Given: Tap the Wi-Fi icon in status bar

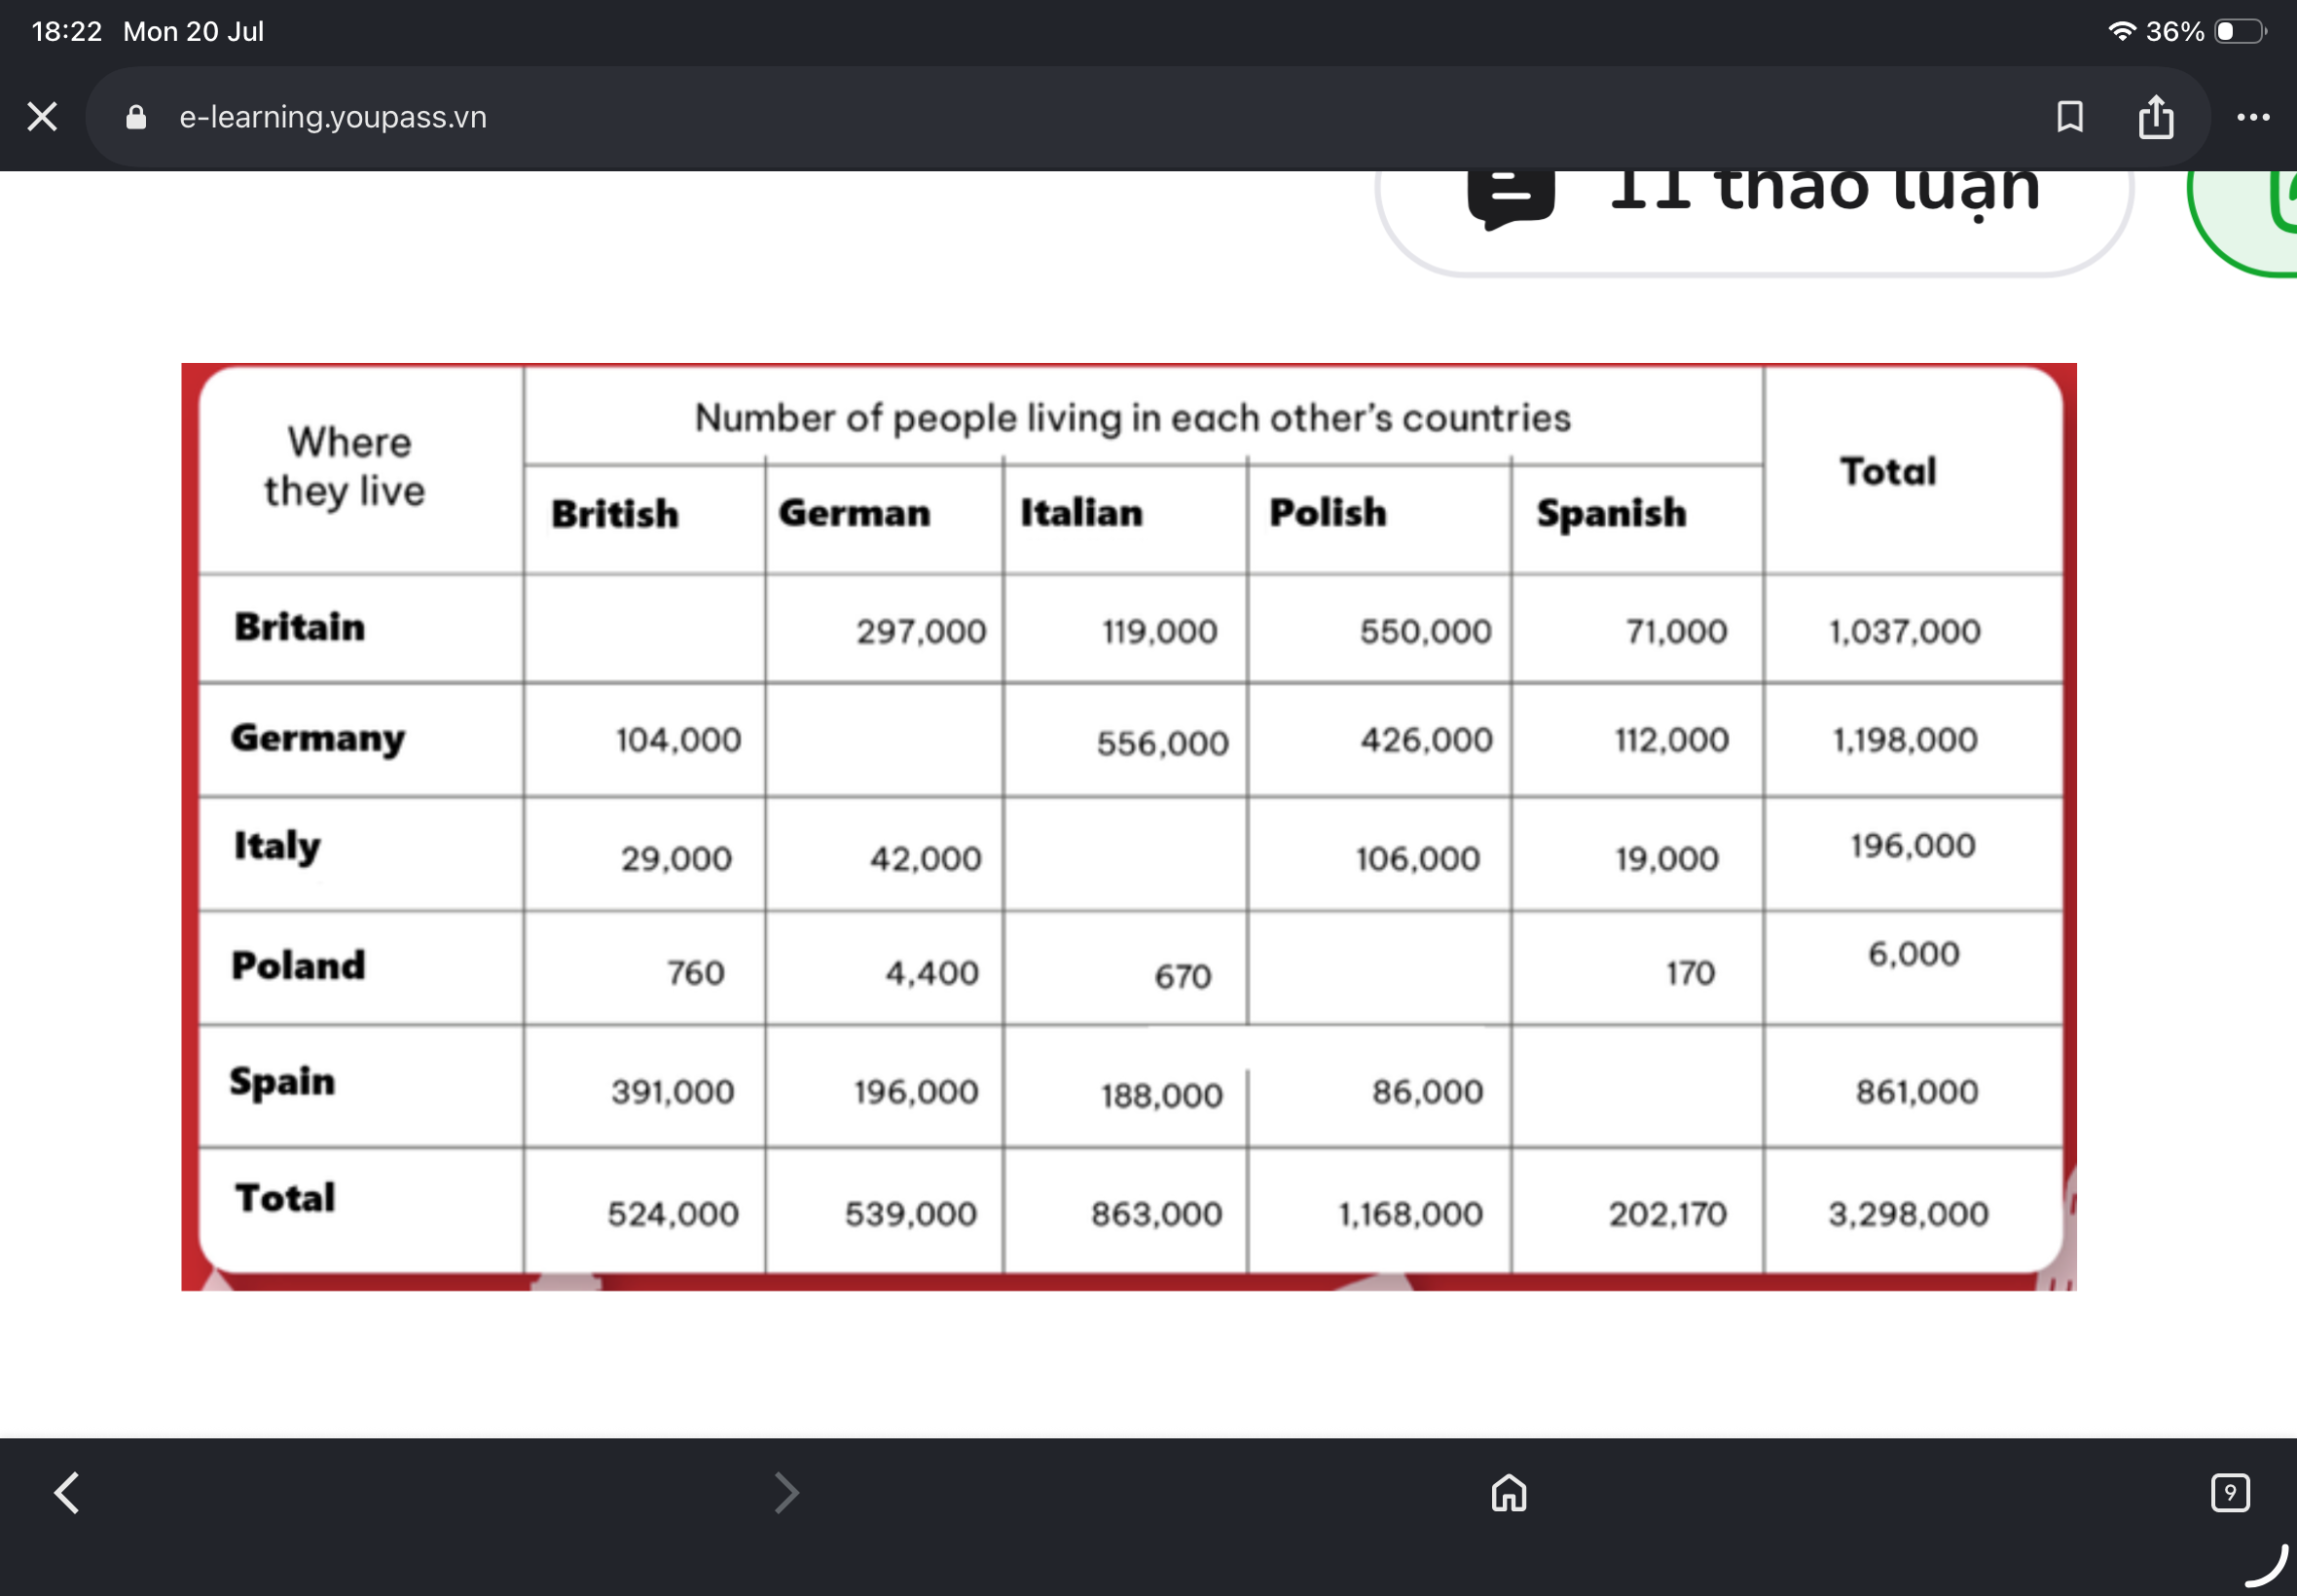Looking at the screenshot, I should [2121, 31].
